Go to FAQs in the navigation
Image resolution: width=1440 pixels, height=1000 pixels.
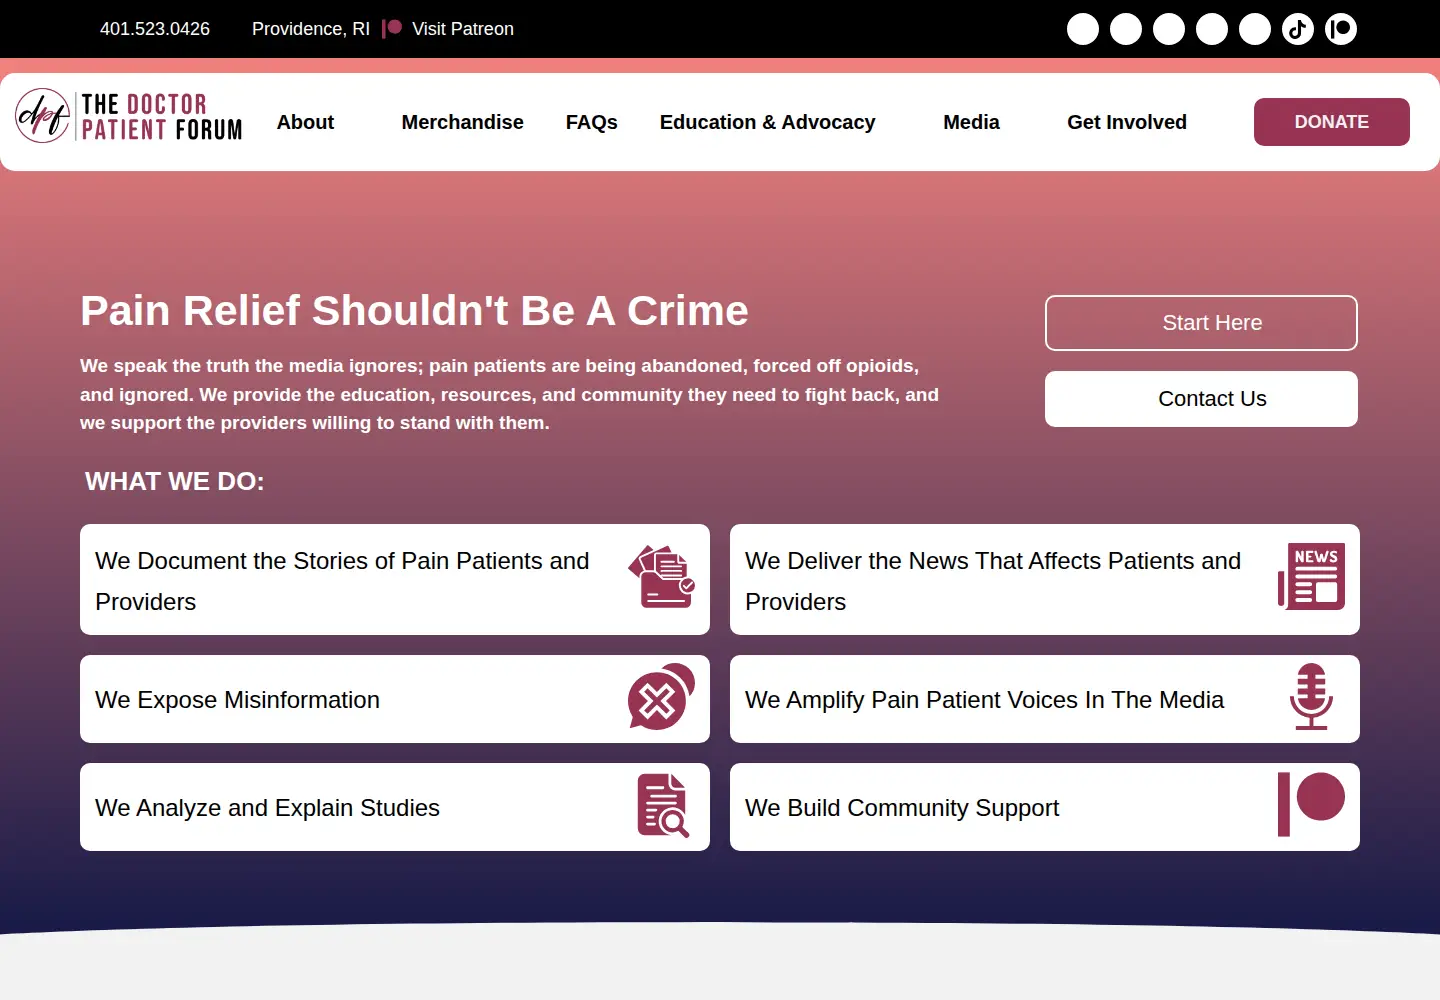[591, 122]
